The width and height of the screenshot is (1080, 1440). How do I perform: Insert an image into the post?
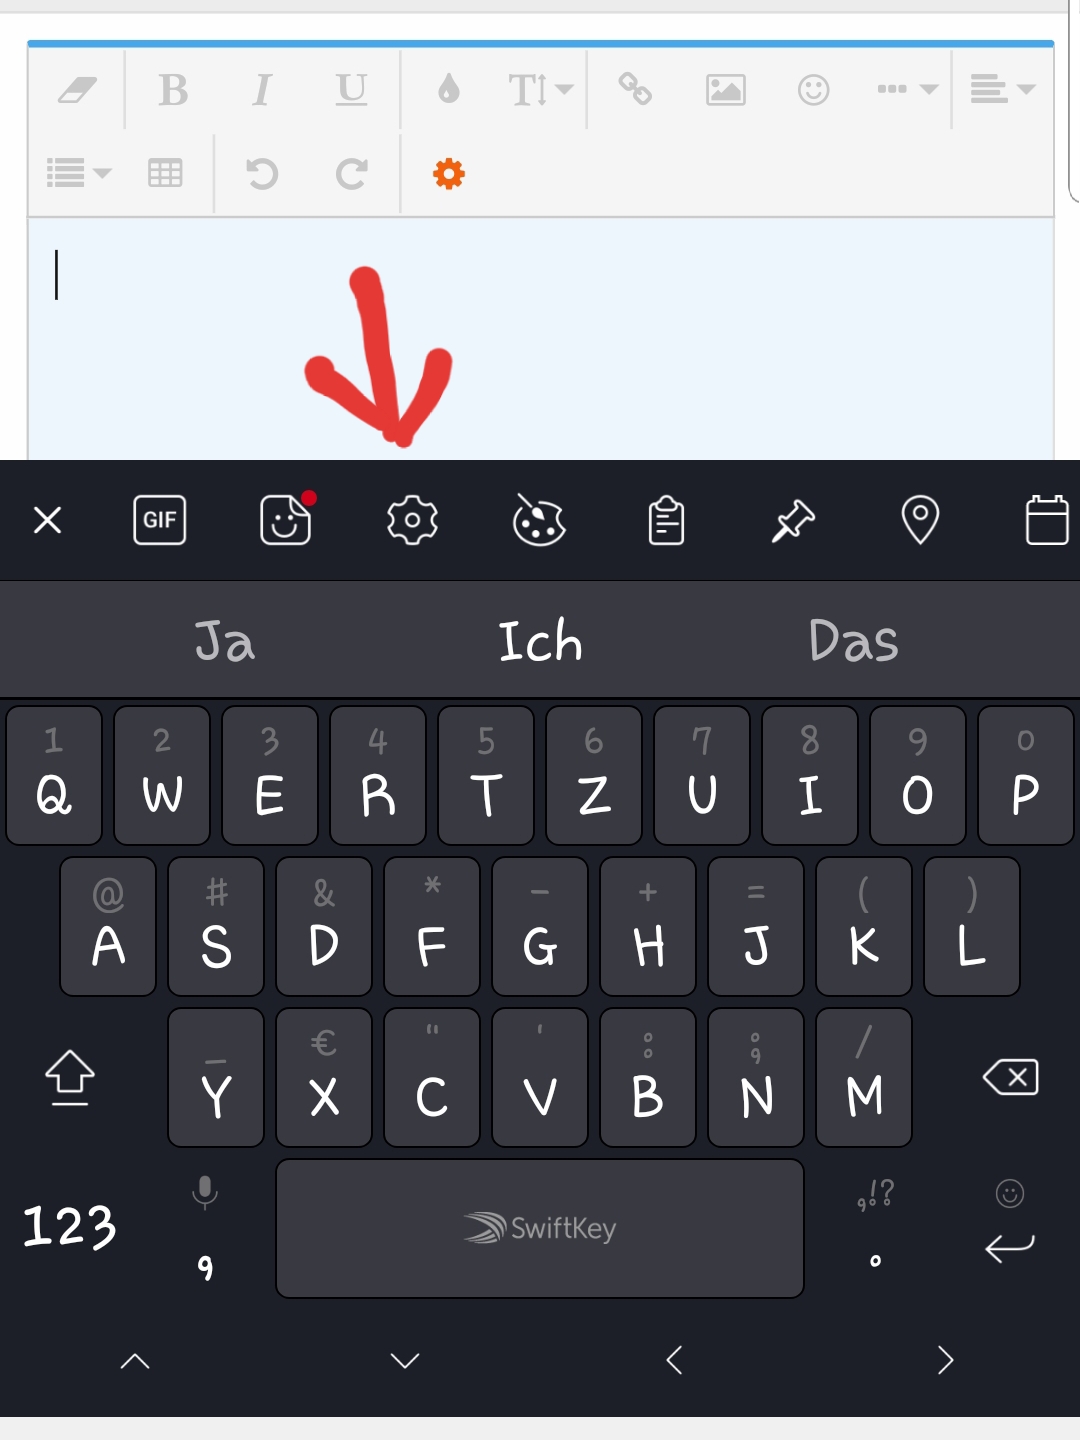pyautogui.click(x=726, y=90)
